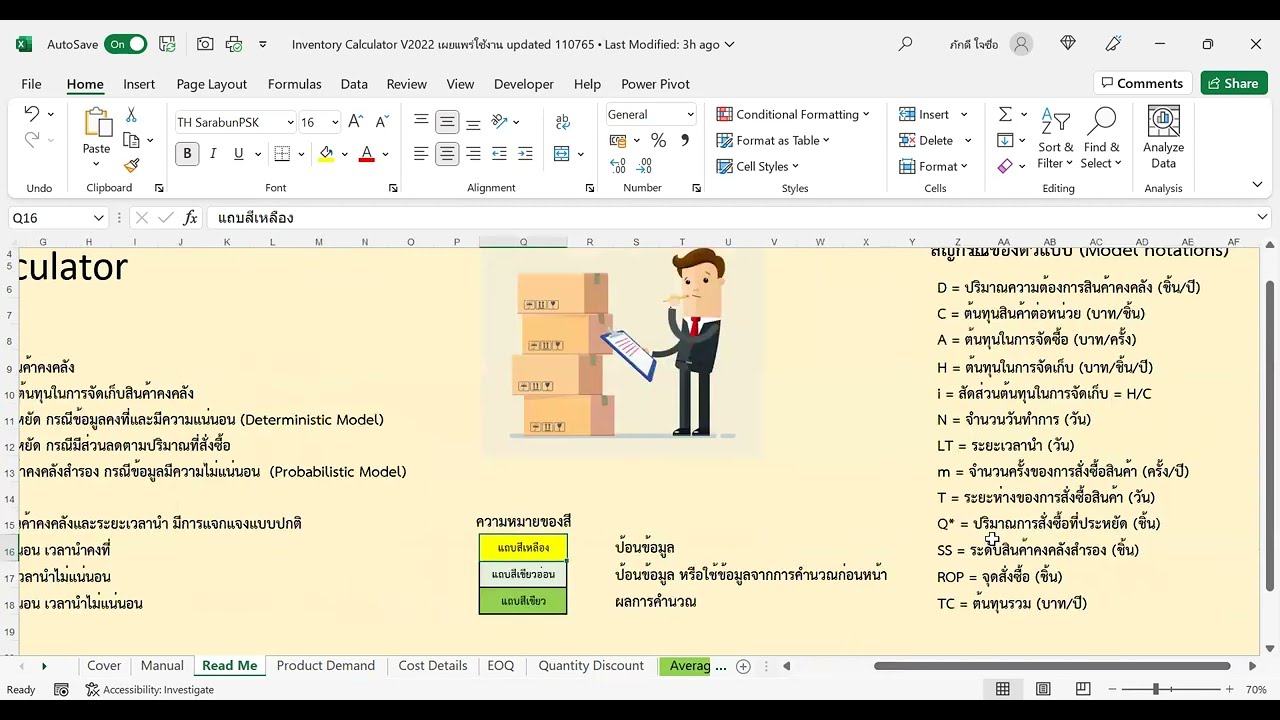Toggle Center alignment
The image size is (1280, 720).
tap(447, 153)
